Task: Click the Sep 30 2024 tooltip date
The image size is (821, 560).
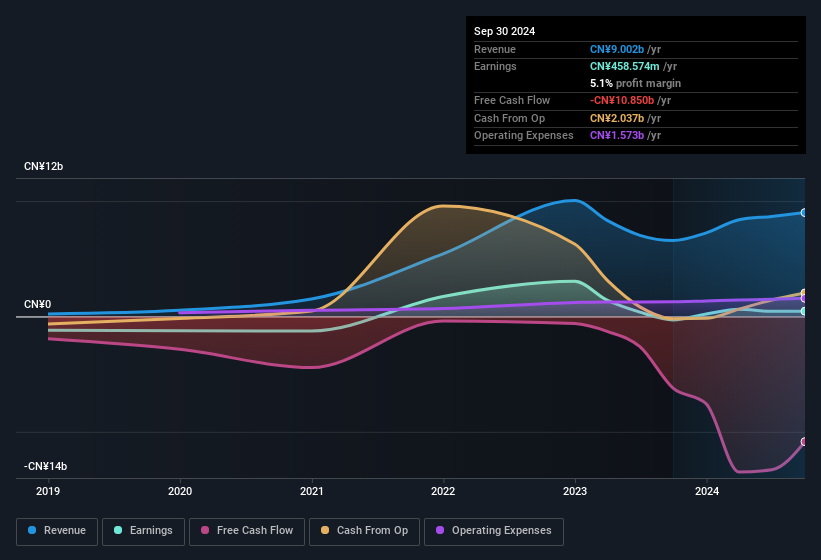Action: pos(504,31)
